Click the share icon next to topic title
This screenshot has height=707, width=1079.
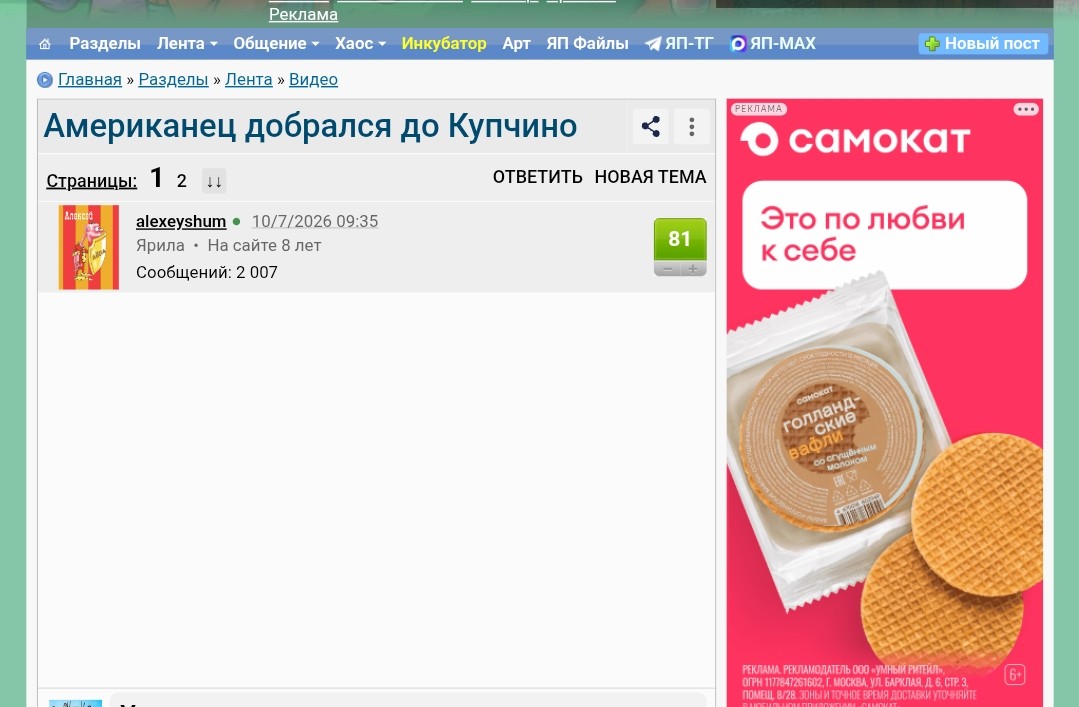coord(650,127)
